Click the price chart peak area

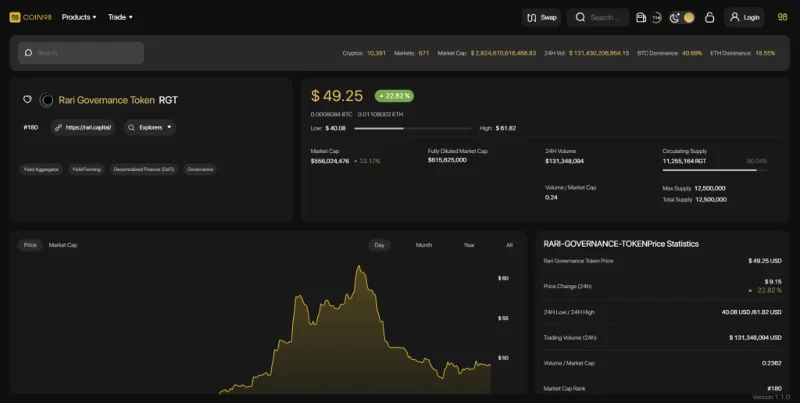(x=359, y=268)
